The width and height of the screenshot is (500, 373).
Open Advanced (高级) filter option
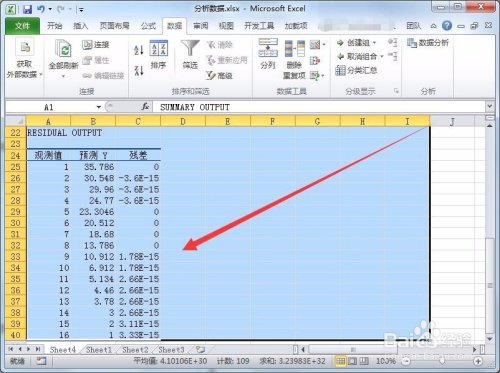pos(219,76)
